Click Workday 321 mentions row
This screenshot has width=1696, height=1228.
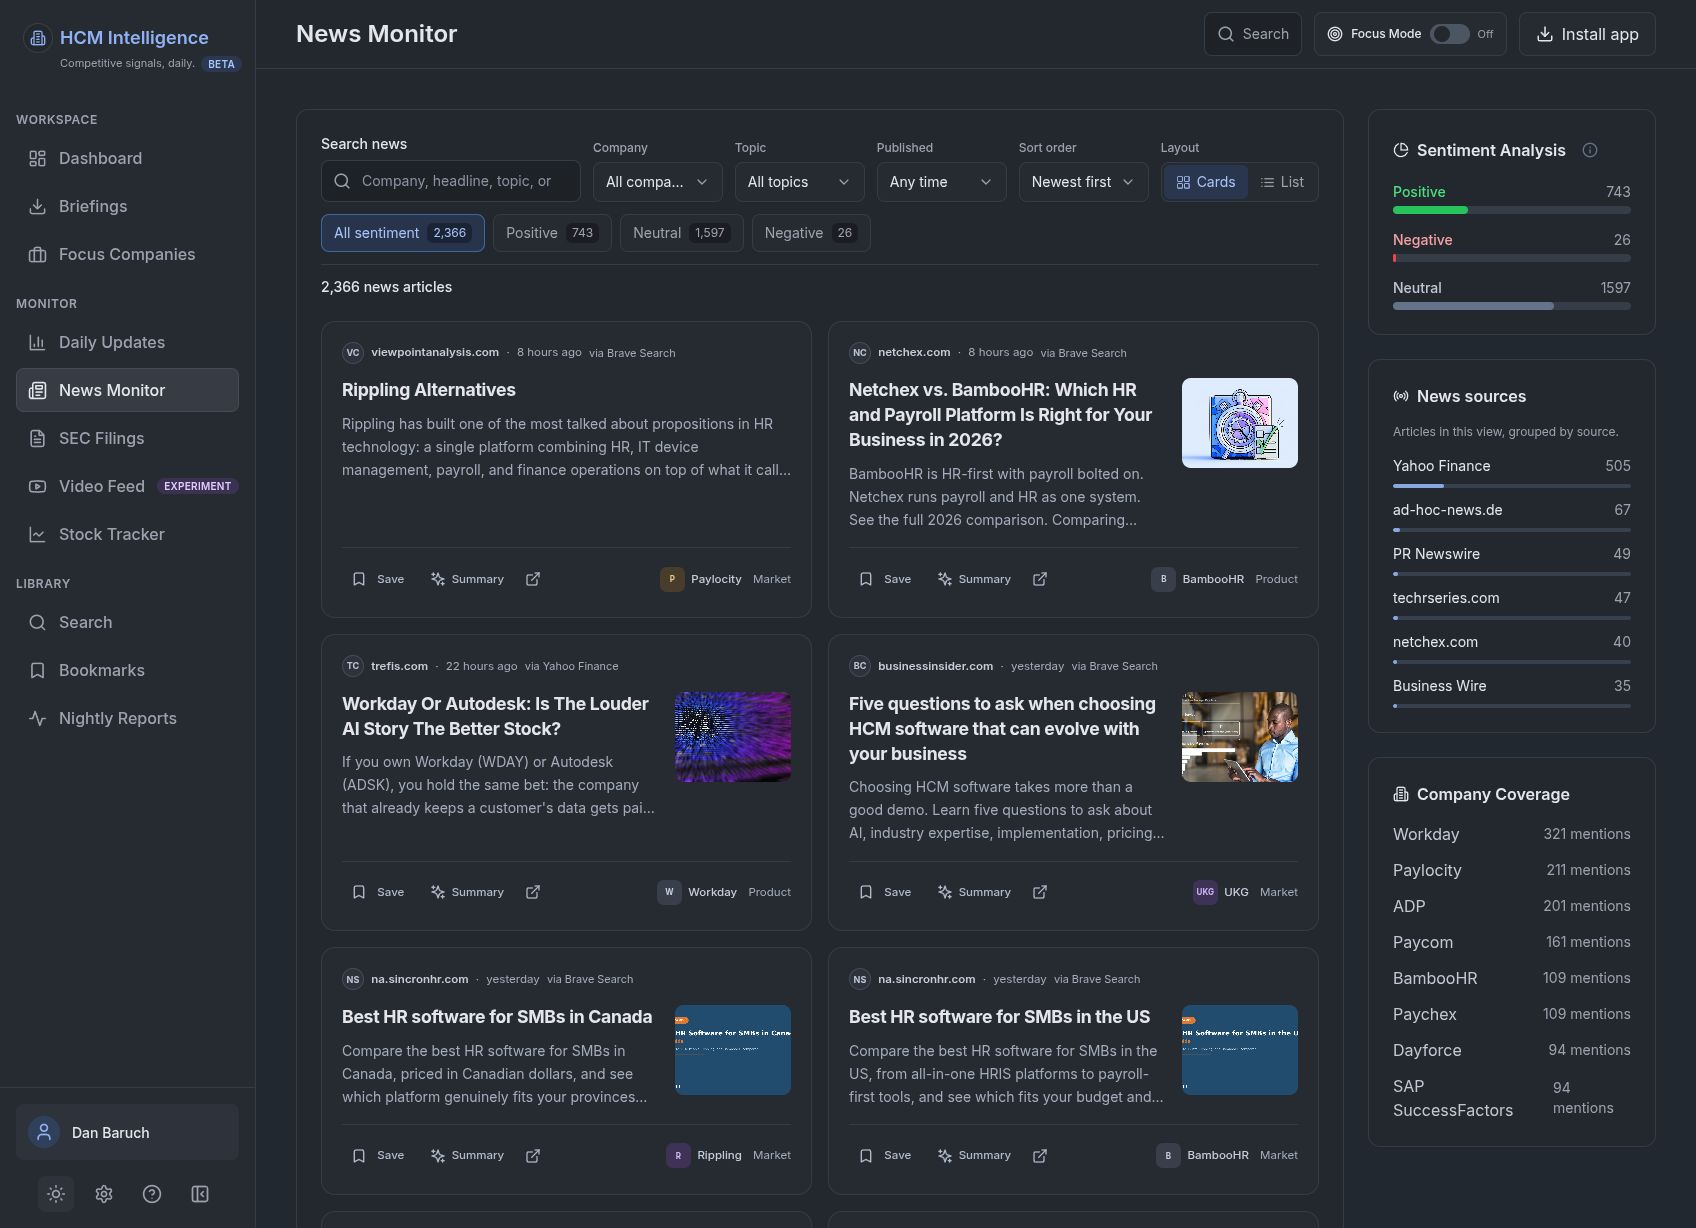(x=1511, y=834)
